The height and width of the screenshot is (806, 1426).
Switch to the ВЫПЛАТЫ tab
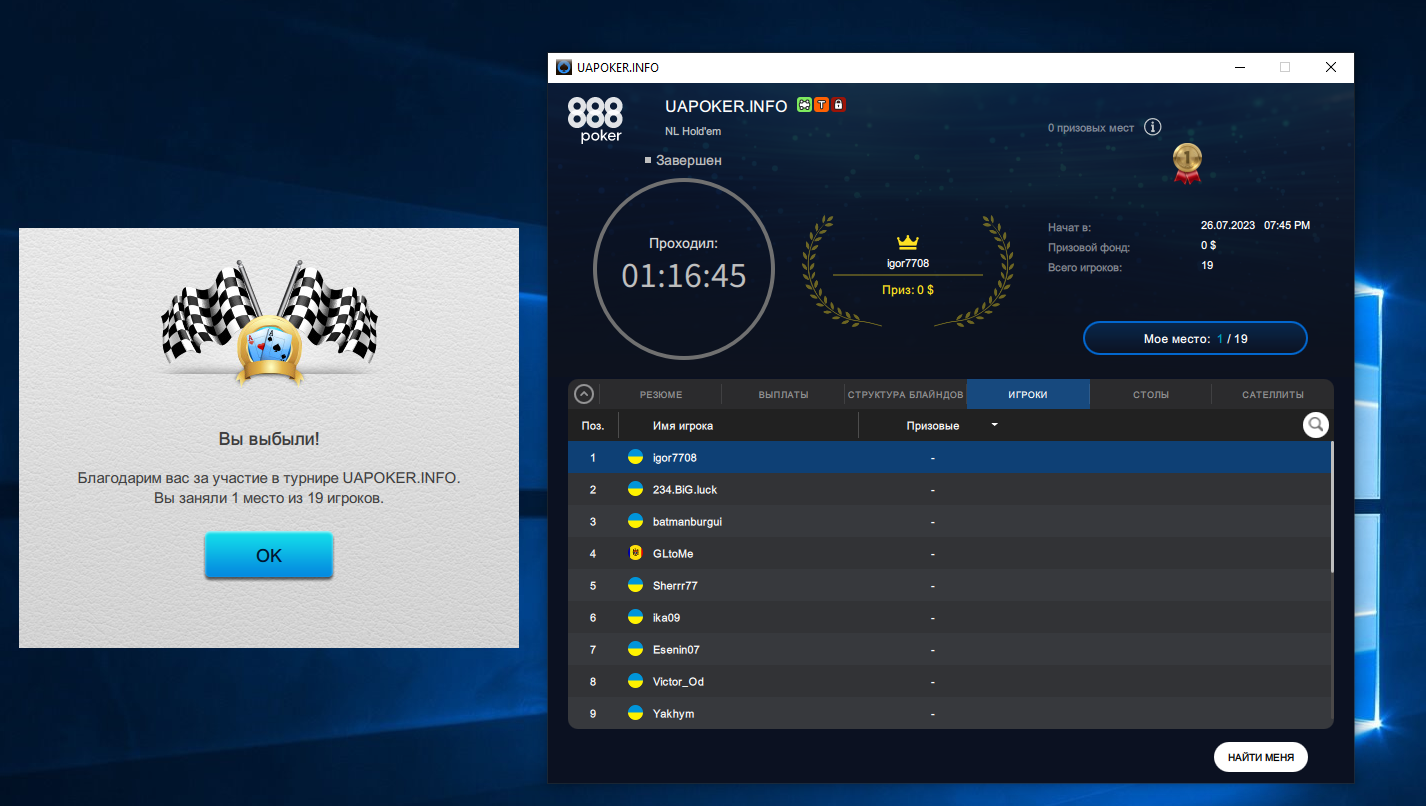[783, 394]
